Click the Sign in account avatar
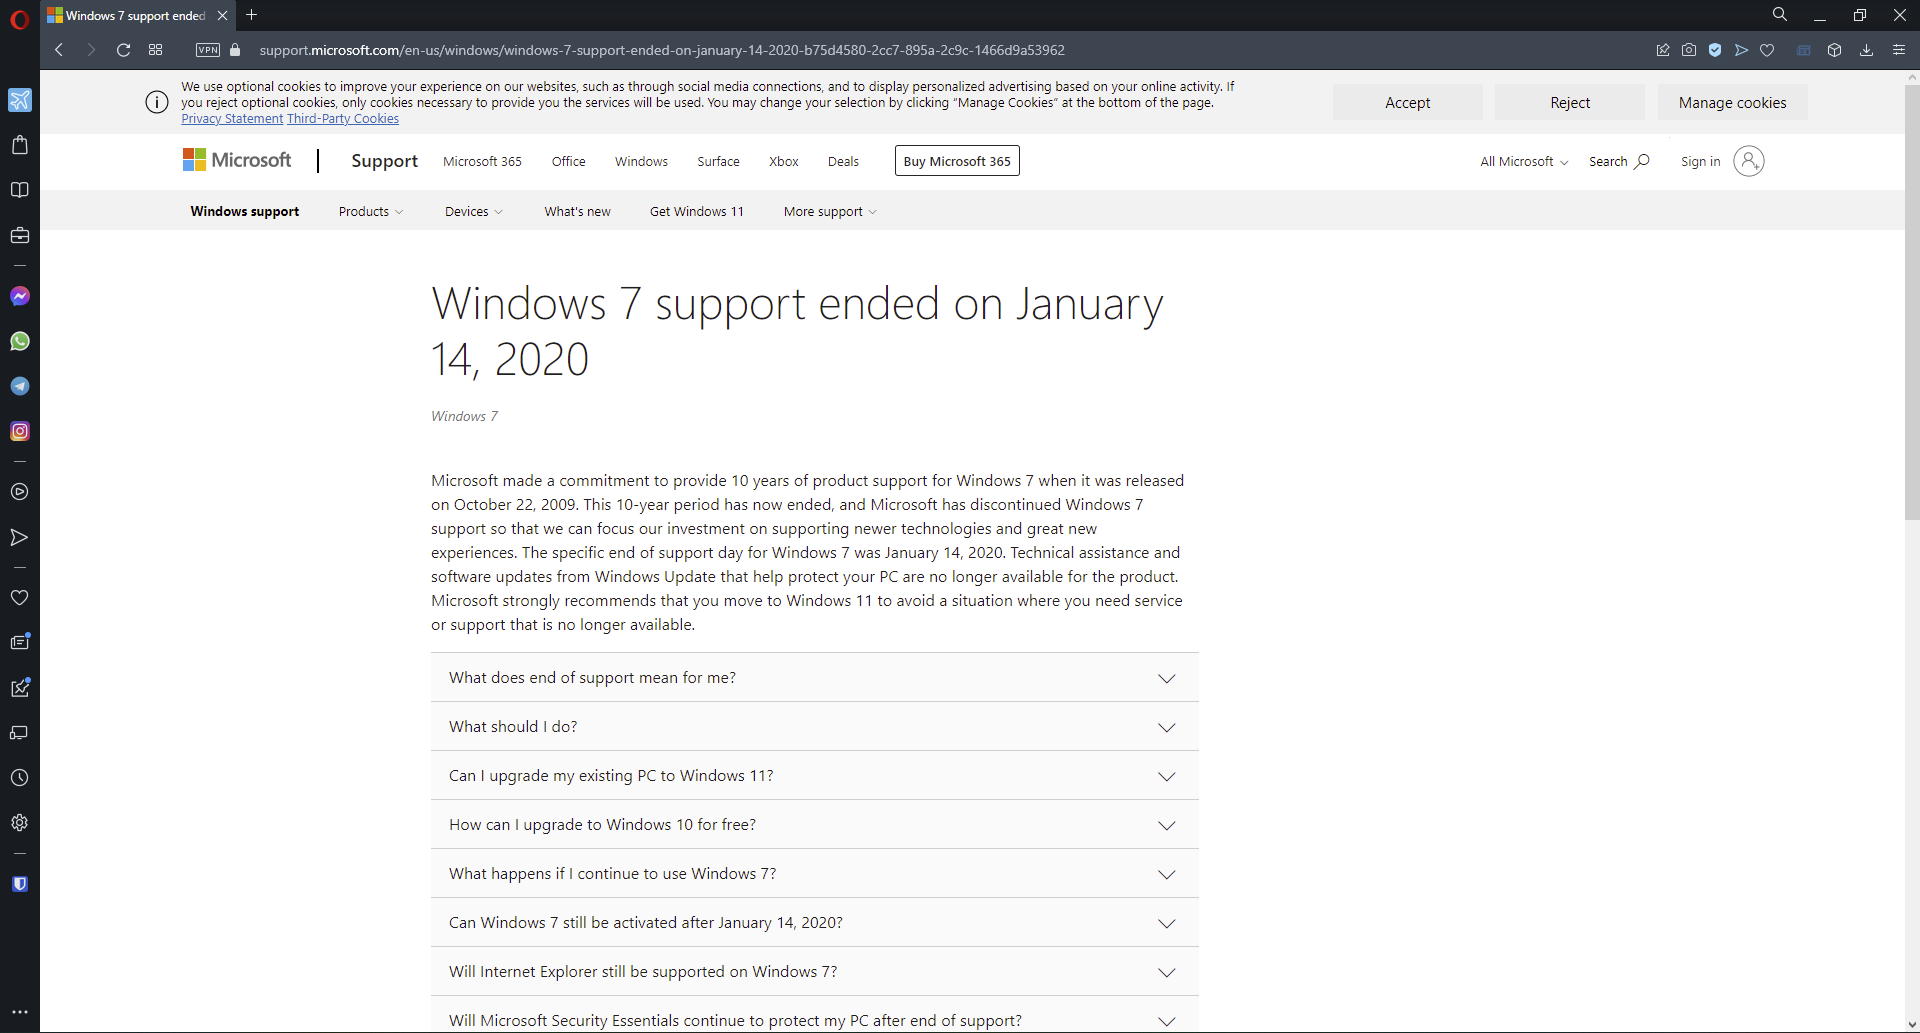The image size is (1920, 1033). tap(1748, 161)
